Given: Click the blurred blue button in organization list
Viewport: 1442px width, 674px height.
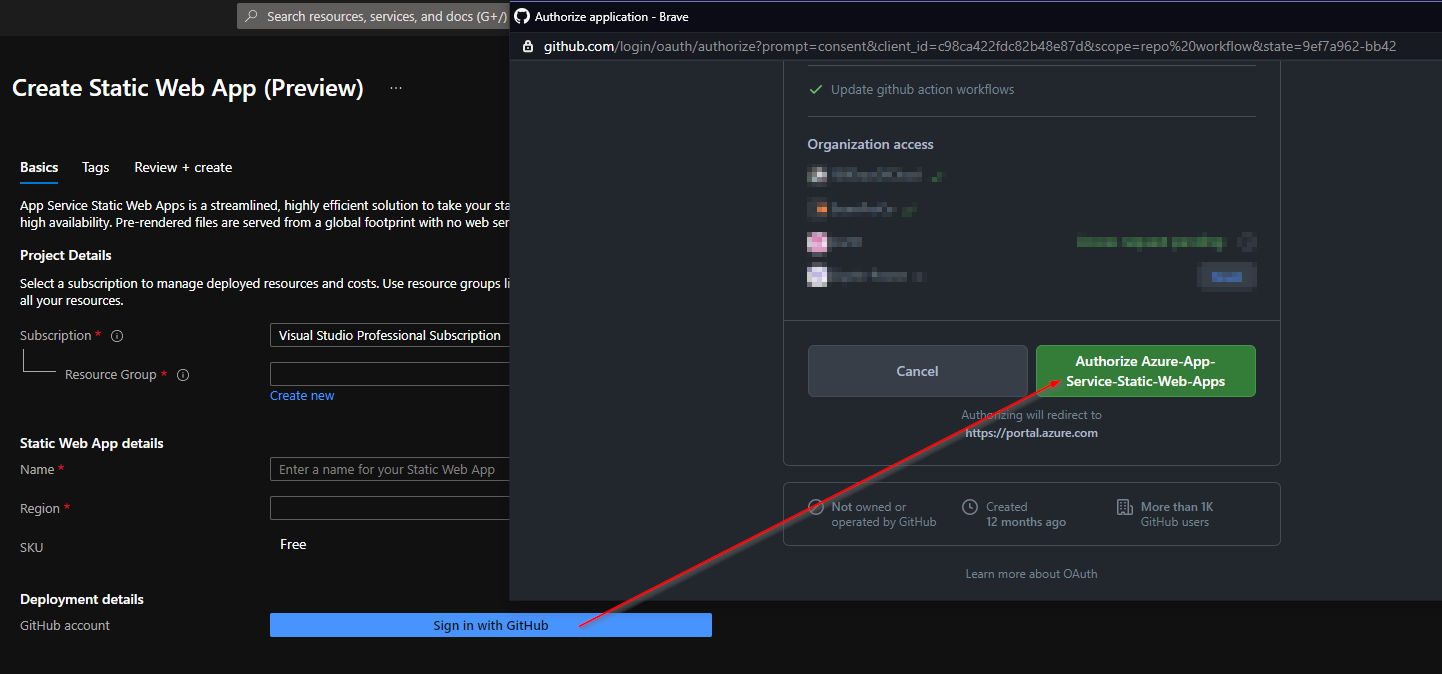Looking at the screenshot, I should (x=1227, y=276).
